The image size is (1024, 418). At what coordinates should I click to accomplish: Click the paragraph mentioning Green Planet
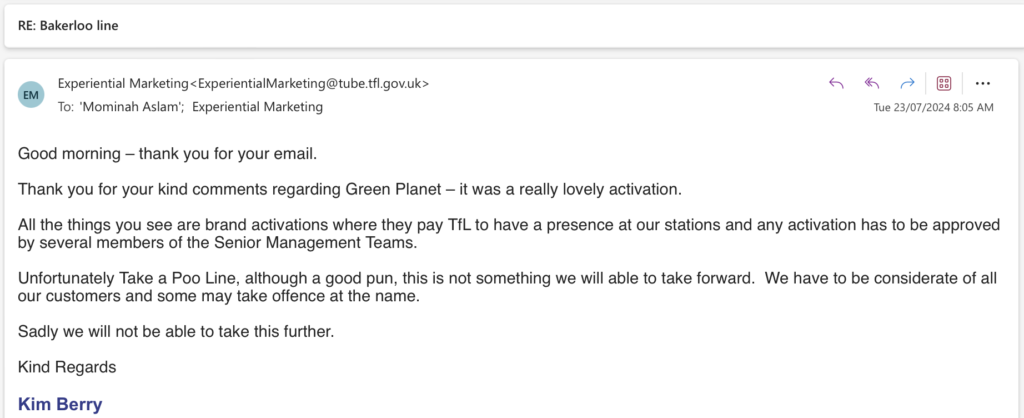pos(349,189)
